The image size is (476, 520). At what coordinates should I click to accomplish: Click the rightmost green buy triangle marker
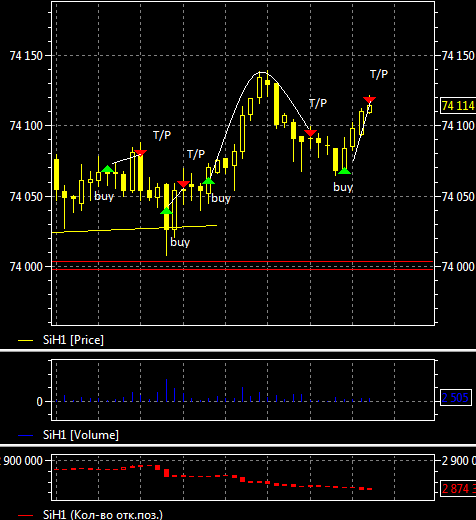(344, 171)
